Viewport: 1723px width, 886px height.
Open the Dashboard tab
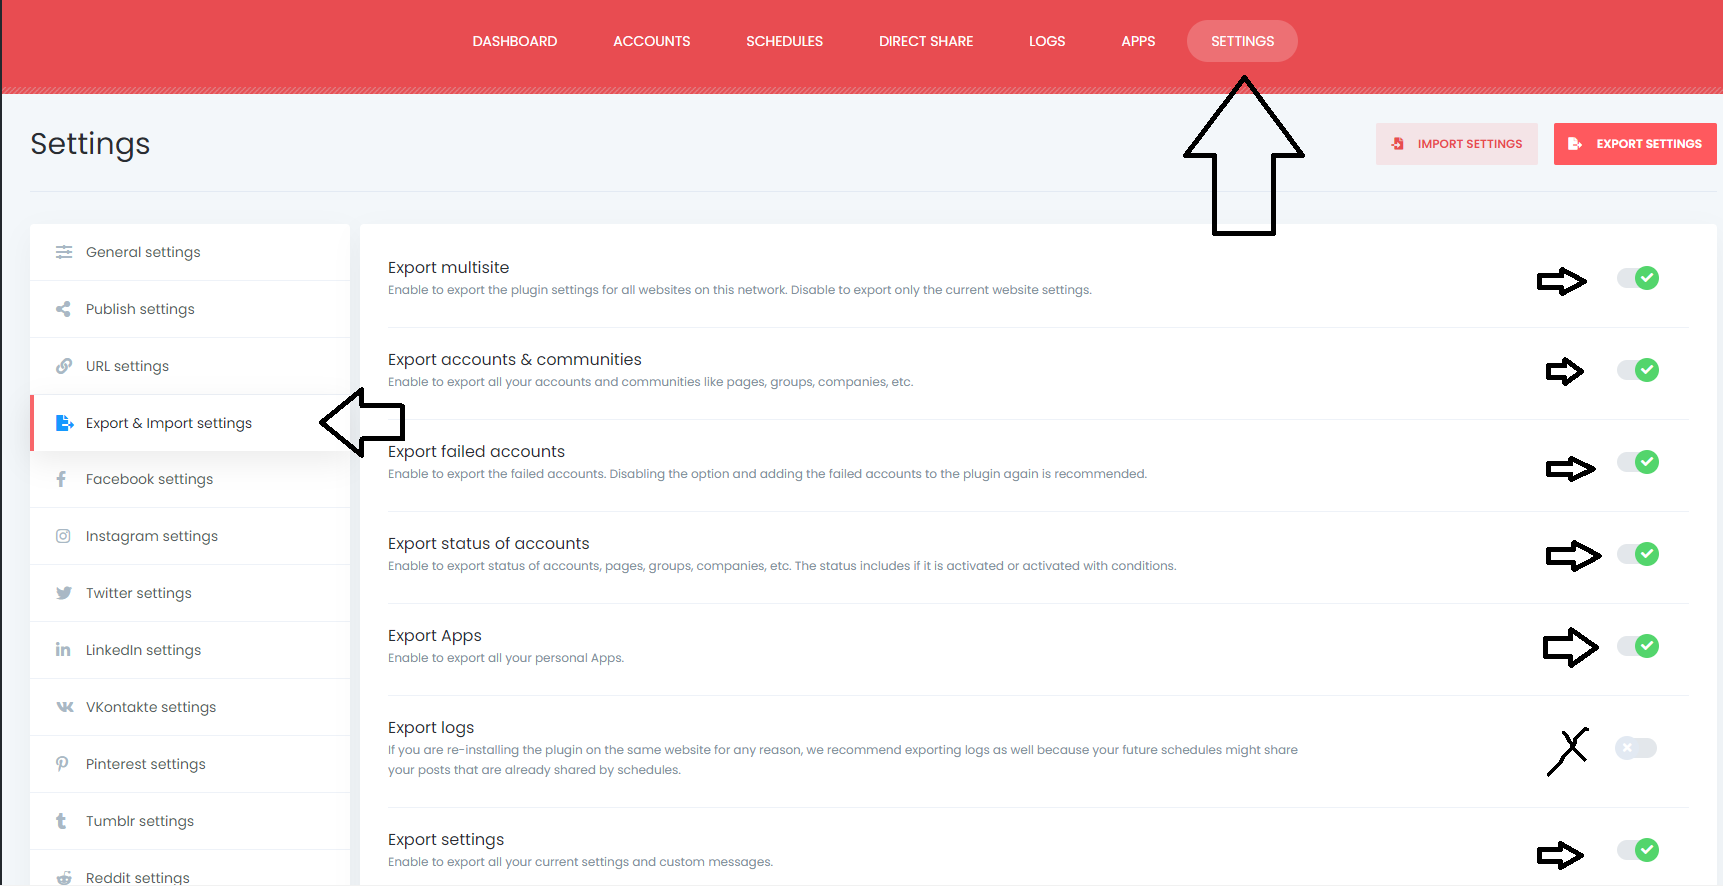point(515,41)
